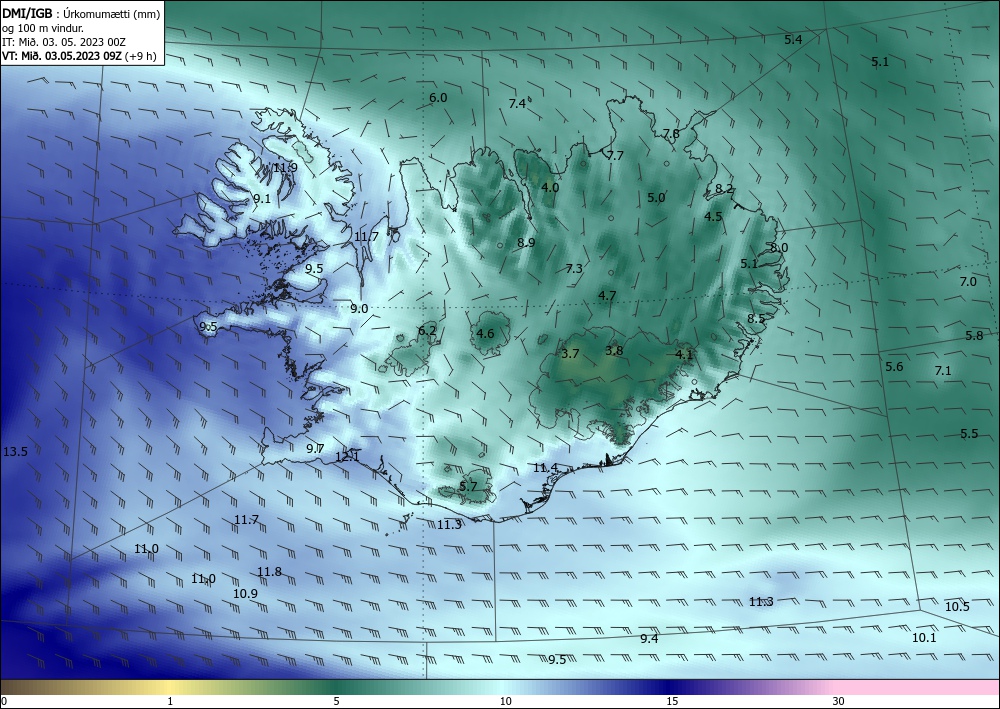The width and height of the screenshot is (1000, 709).
Task: Click the 5.7 value near the south coast
Action: coord(468,486)
